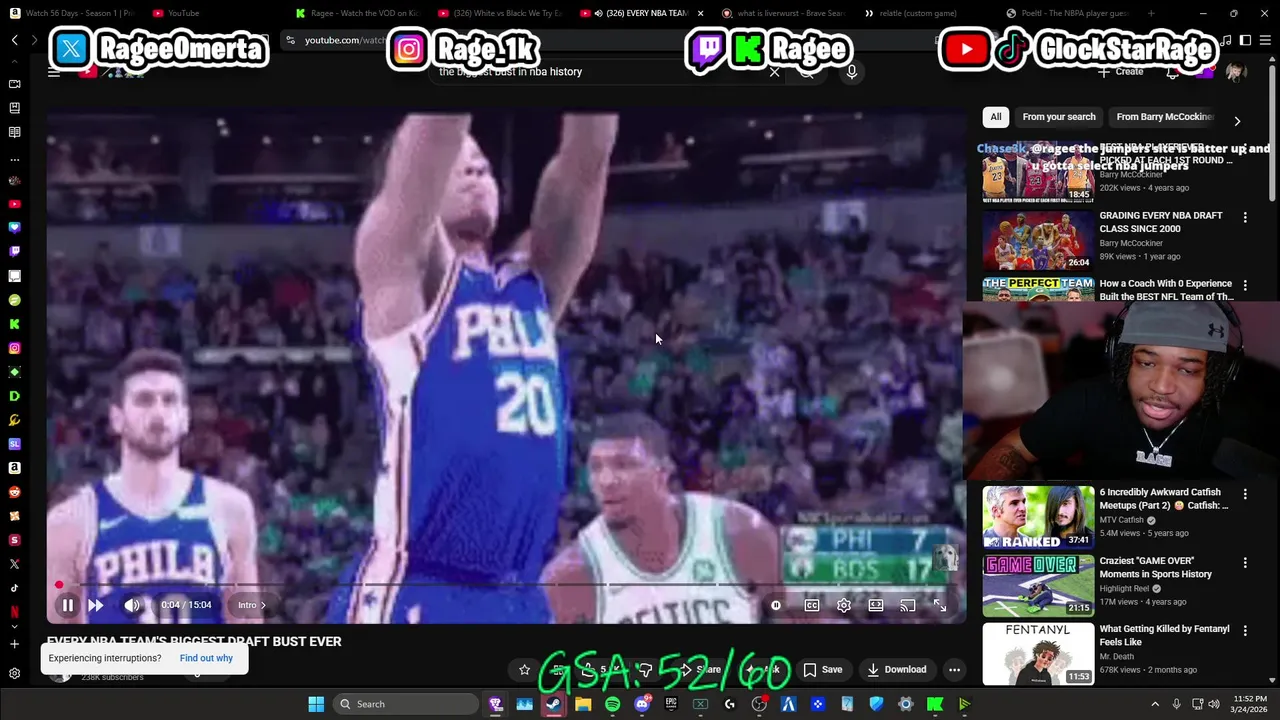
Task: Open Twitch from the browser sidebar
Action: tap(14, 252)
